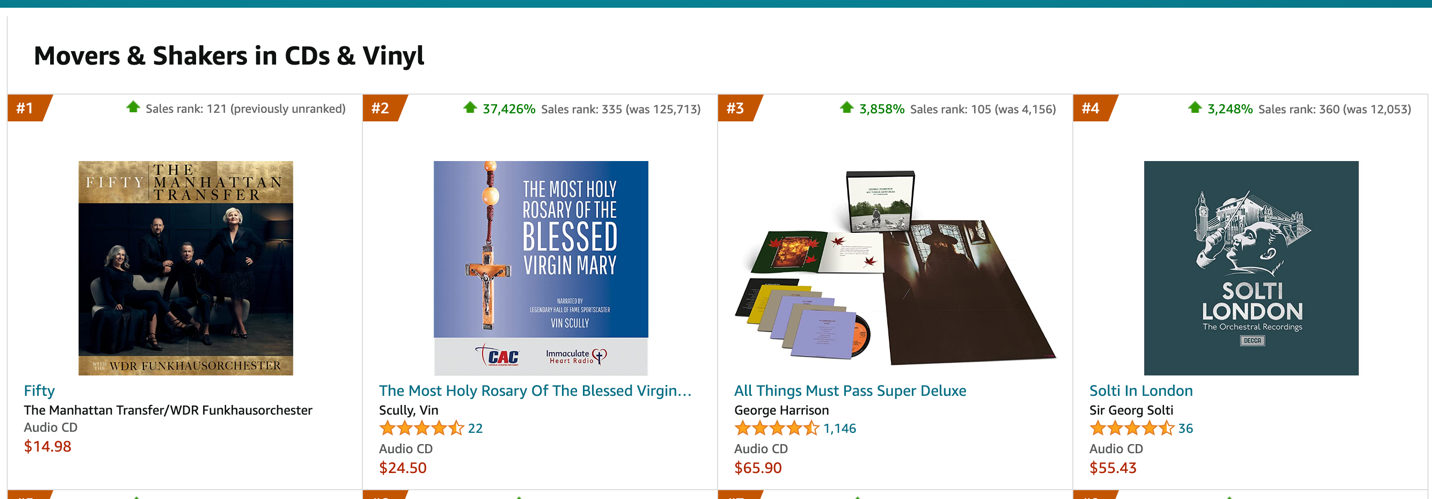The height and width of the screenshot is (499, 1432).
Task: Open the "Fifty" product title link
Action: (x=39, y=391)
